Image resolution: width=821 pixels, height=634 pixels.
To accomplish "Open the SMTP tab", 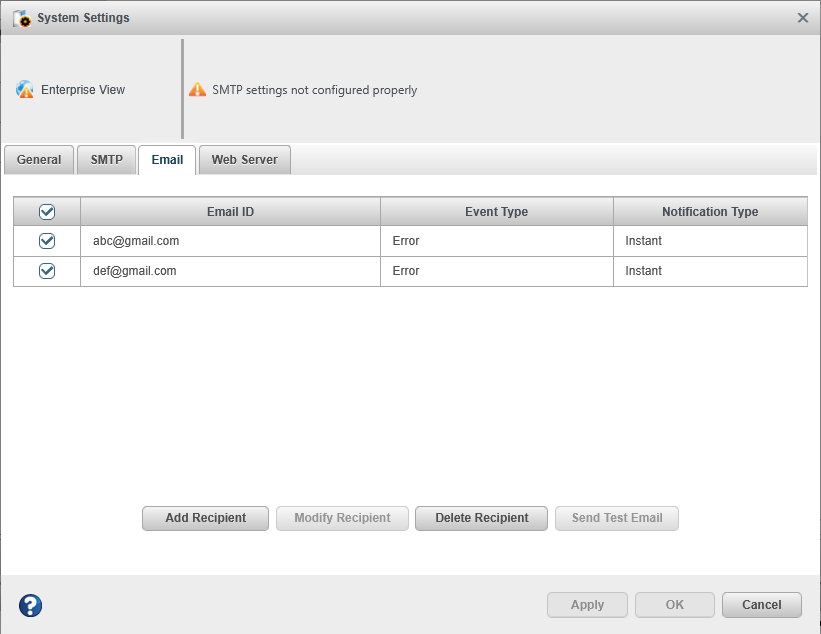I will (106, 160).
